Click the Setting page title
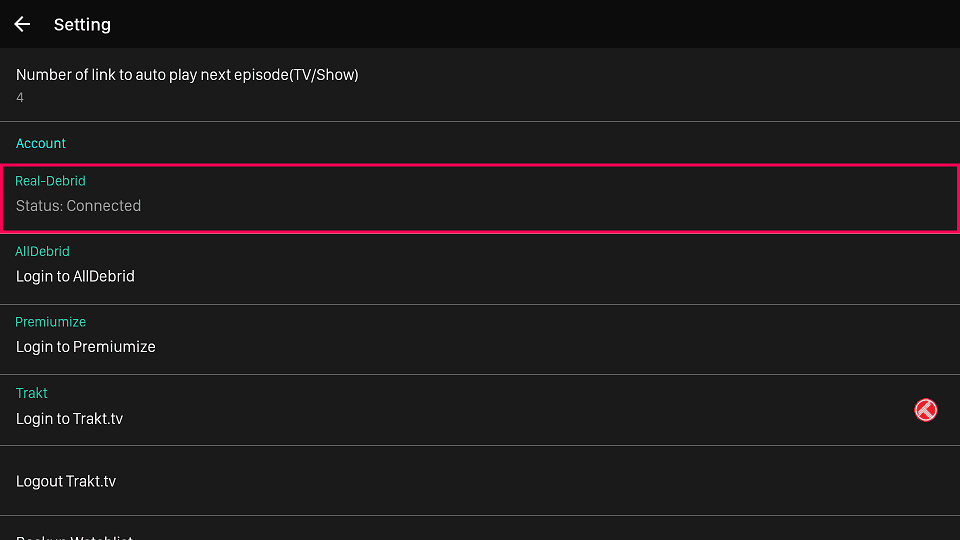 82,24
